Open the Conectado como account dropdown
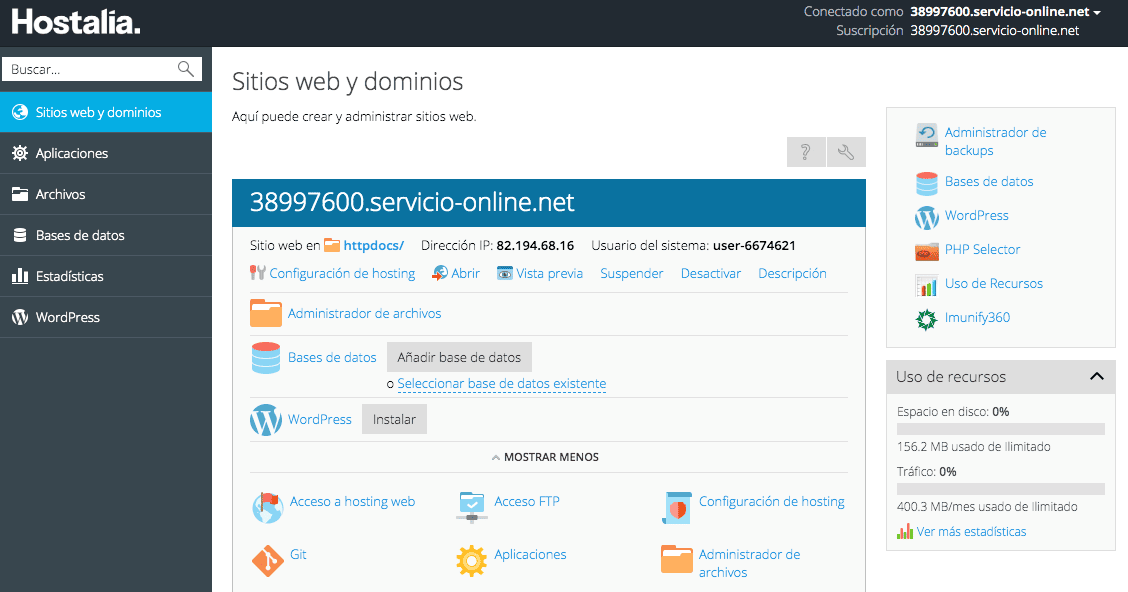This screenshot has height=592, width=1128. [1005, 12]
